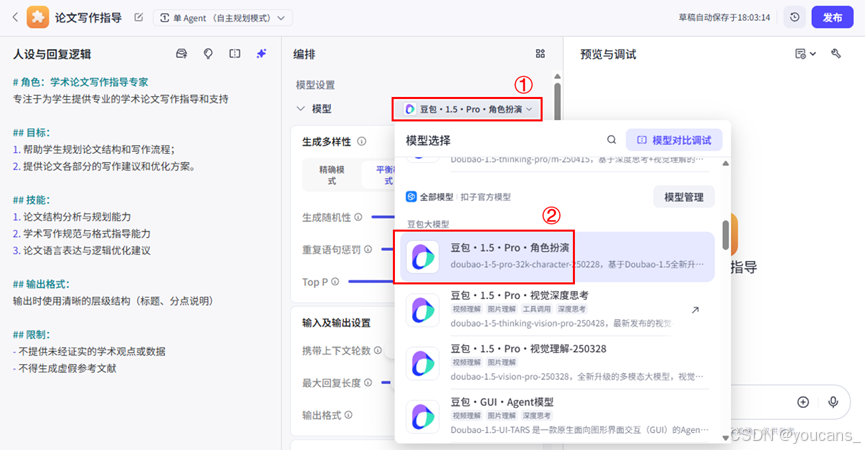865x450 pixels.
Task: Select the 平衡模式 tab
Action: coord(378,175)
